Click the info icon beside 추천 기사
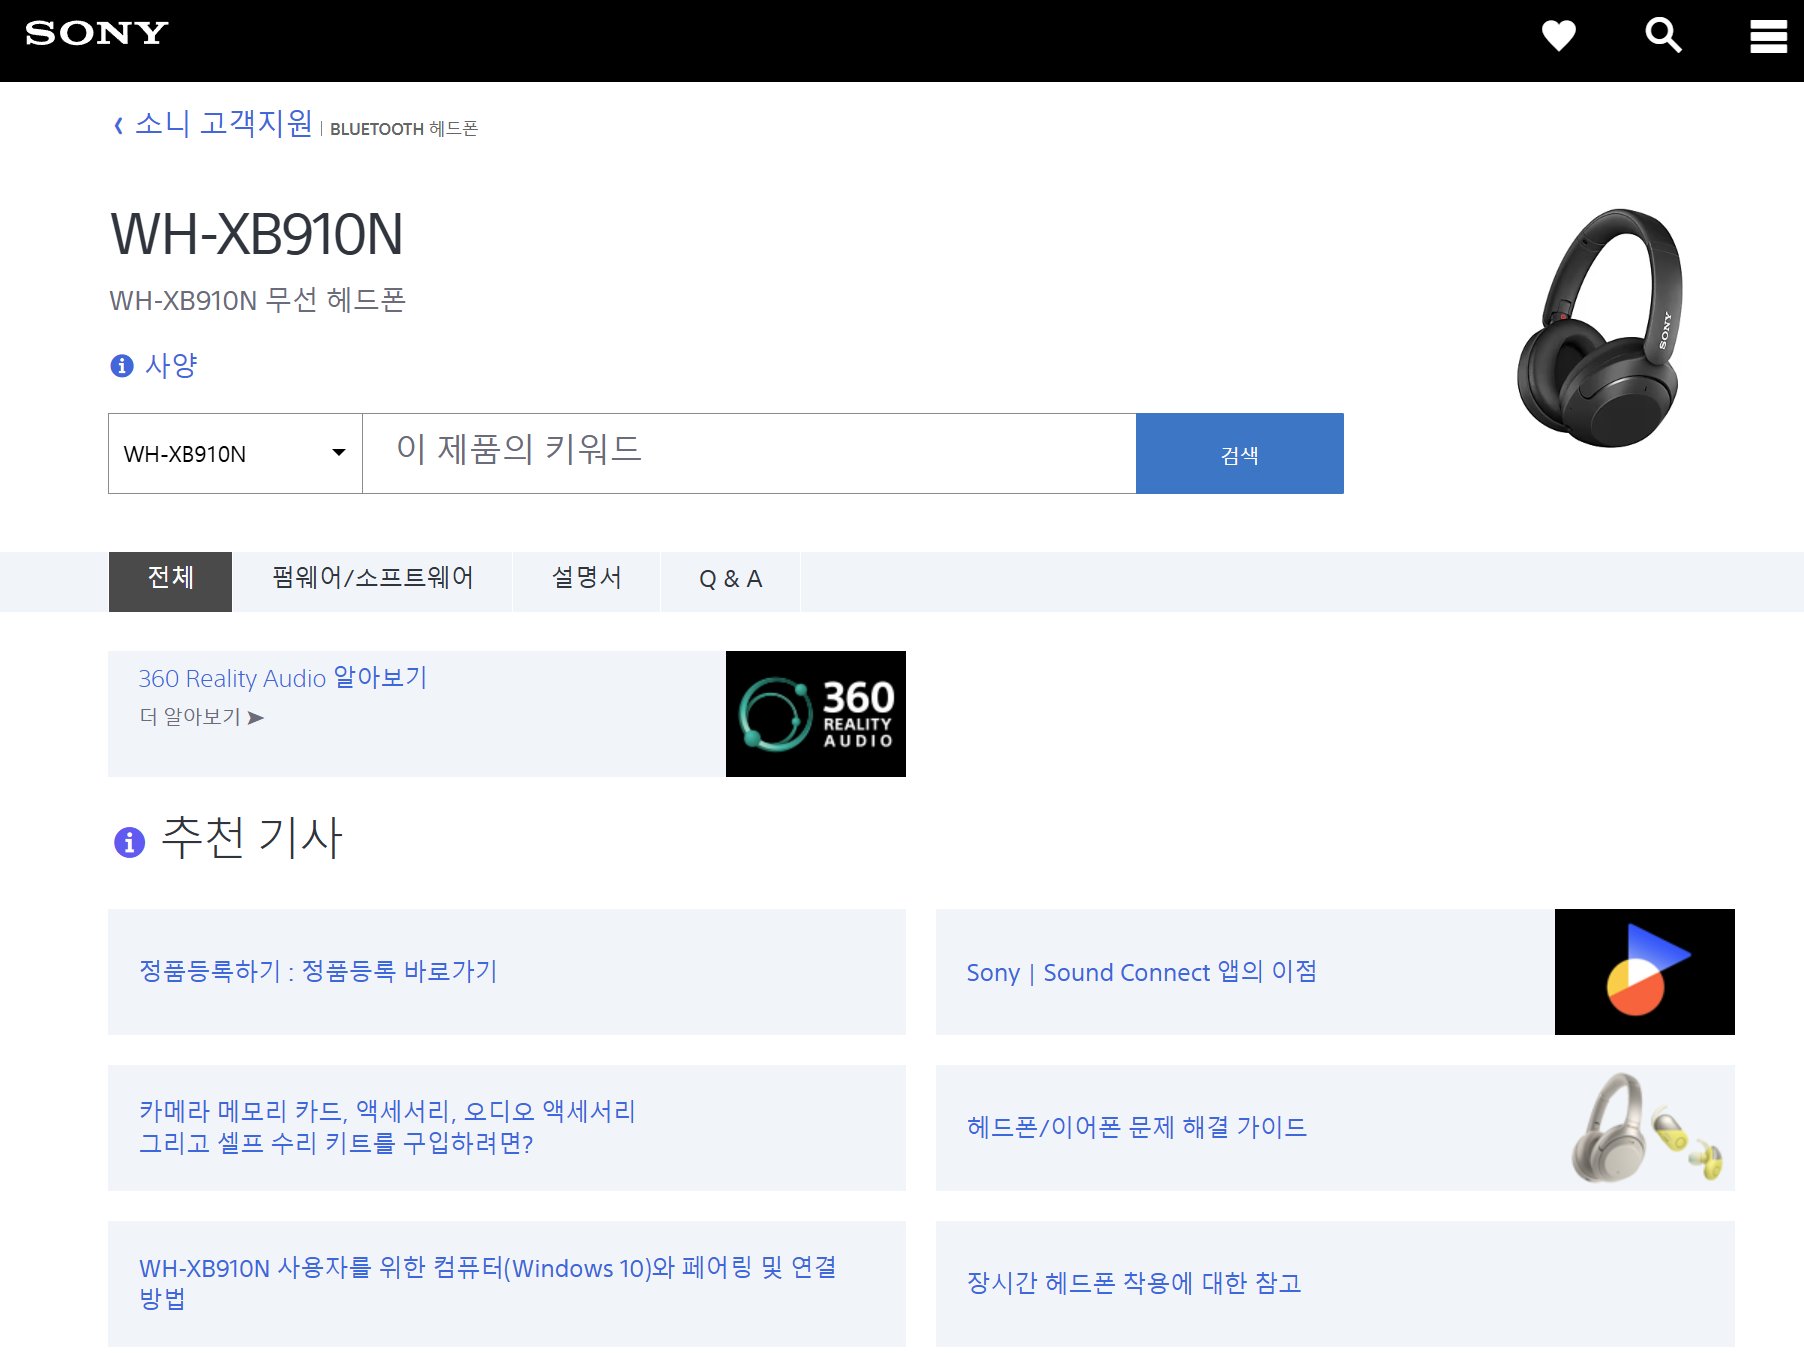 [x=130, y=842]
